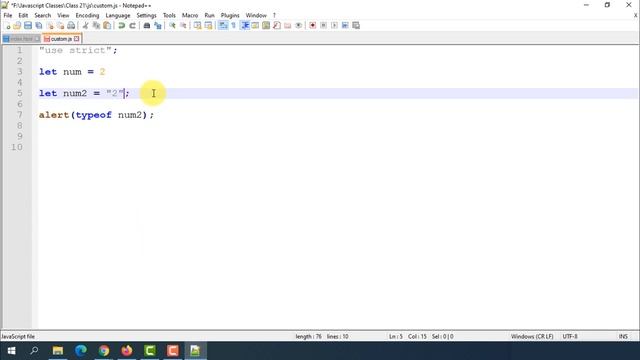Click the Save All toolbar icon
This screenshot has height=360, width=640.
coord(39,26)
